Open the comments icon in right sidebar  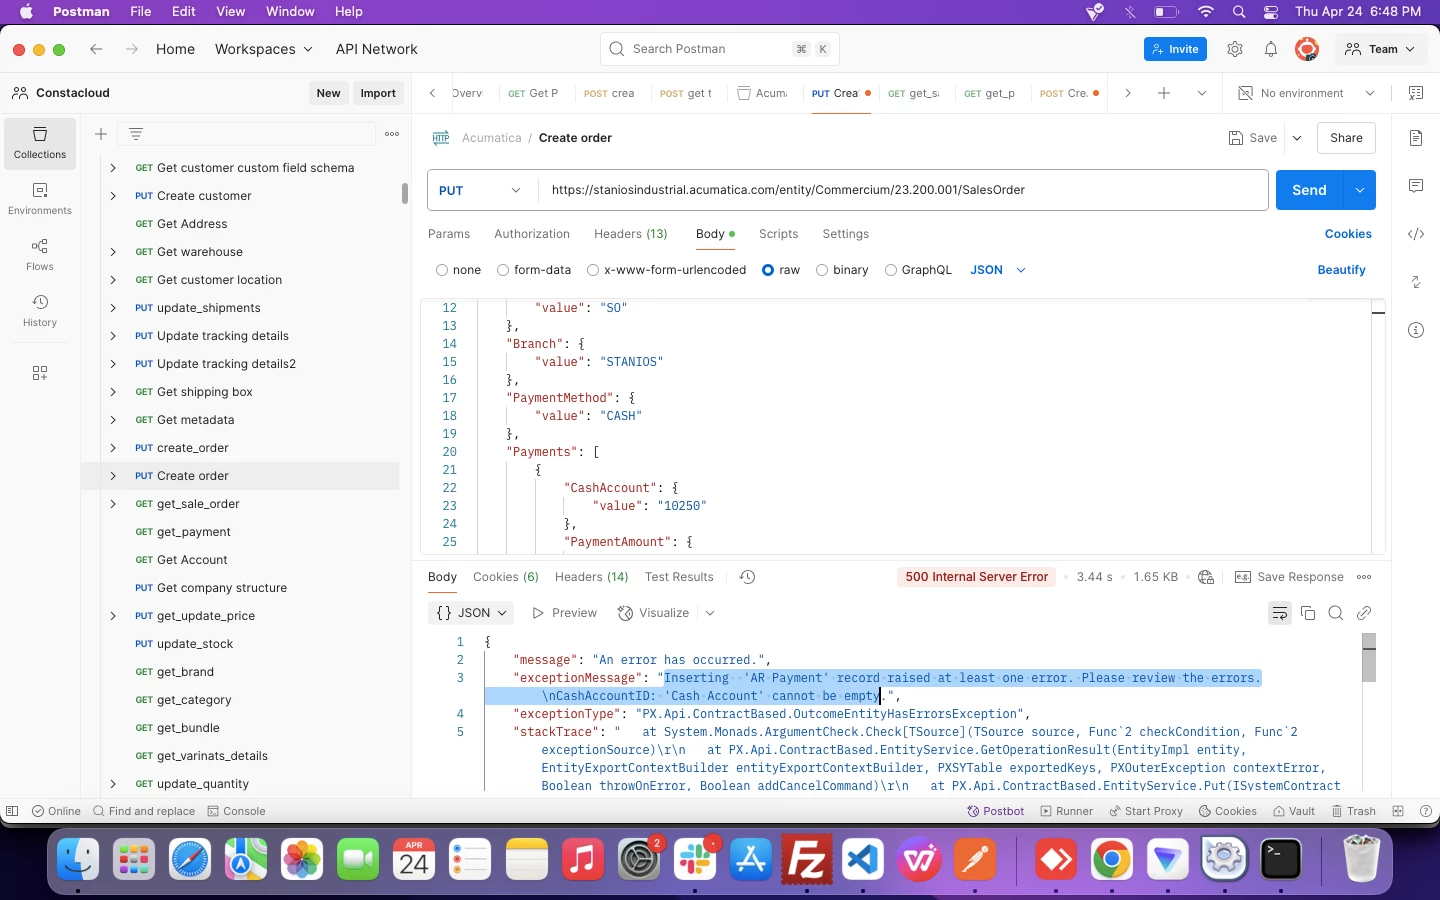click(1416, 186)
